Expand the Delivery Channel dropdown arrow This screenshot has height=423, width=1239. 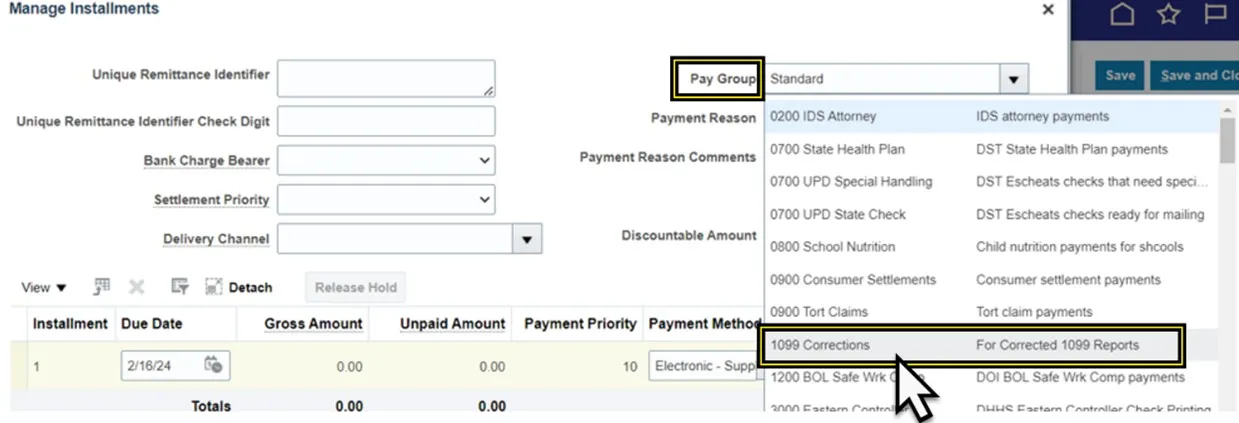[528, 240]
